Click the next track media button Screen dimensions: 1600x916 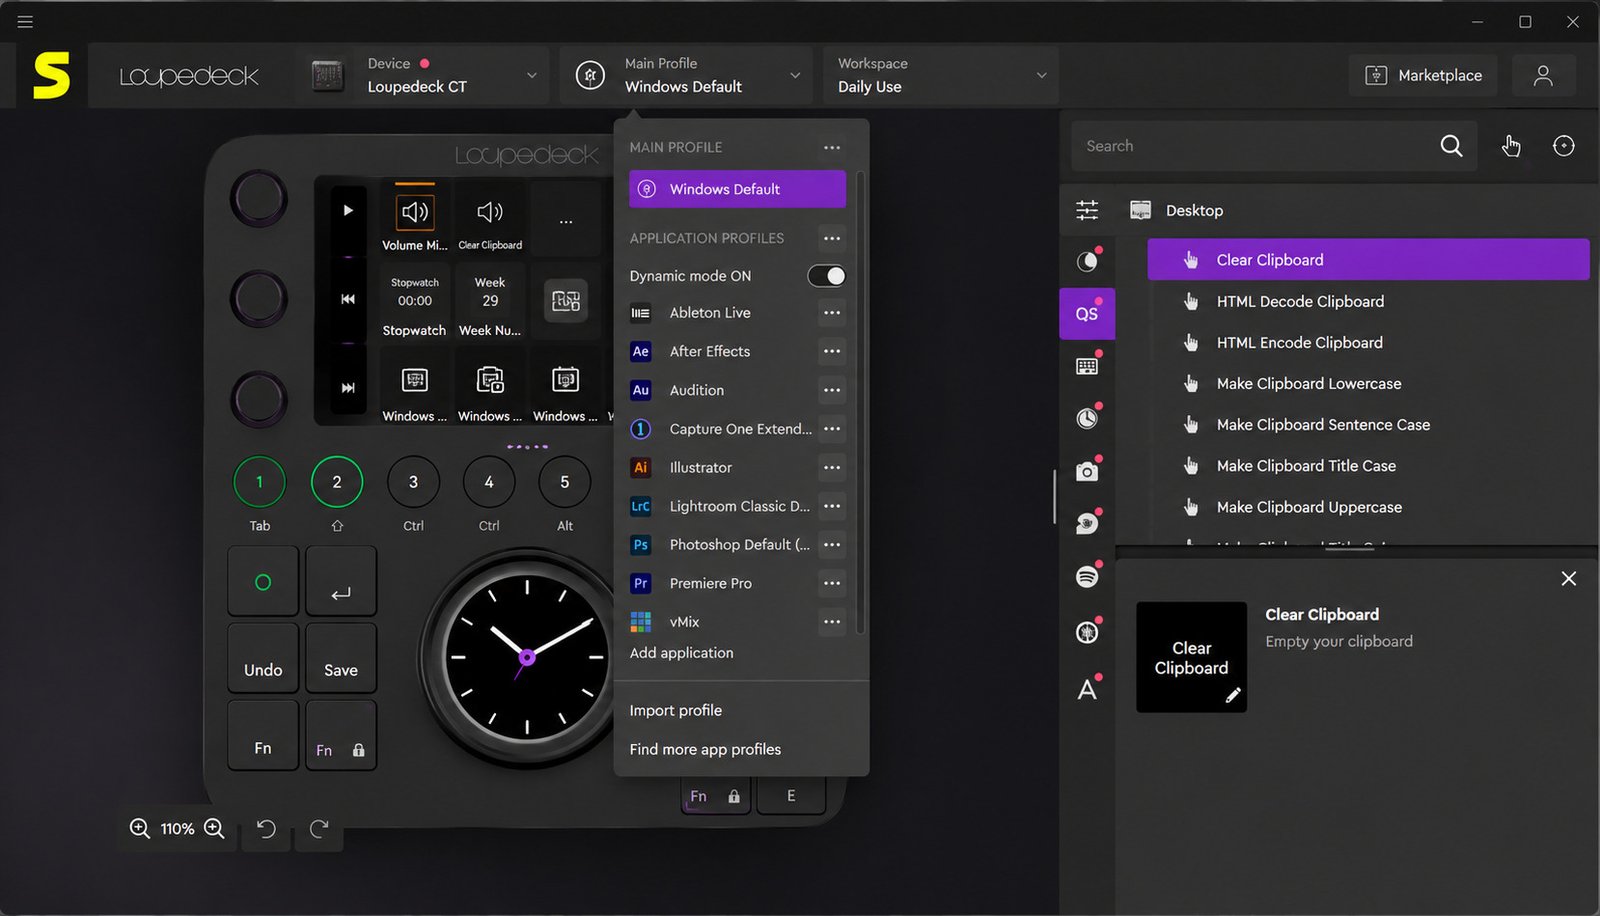tap(348, 388)
